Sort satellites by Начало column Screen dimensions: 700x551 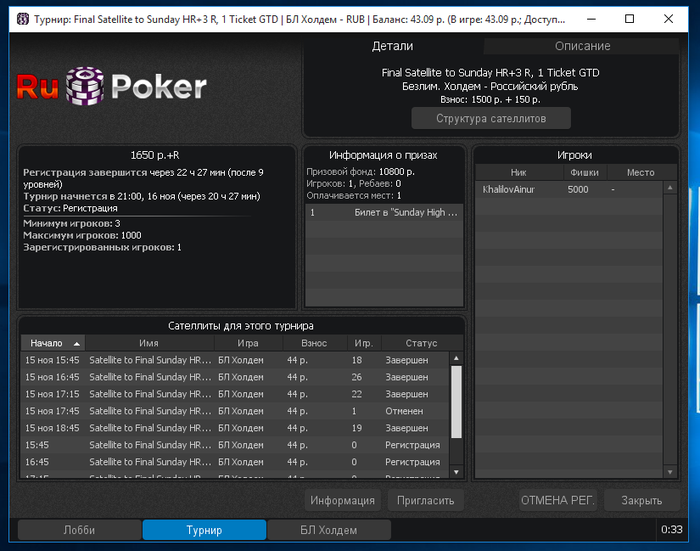[x=53, y=343]
